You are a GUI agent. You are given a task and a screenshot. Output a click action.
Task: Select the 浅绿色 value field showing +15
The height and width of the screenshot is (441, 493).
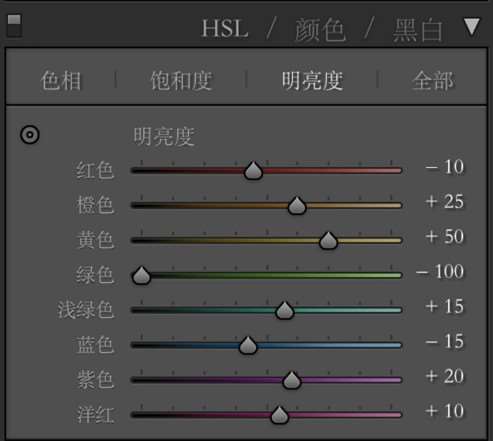[x=444, y=306]
